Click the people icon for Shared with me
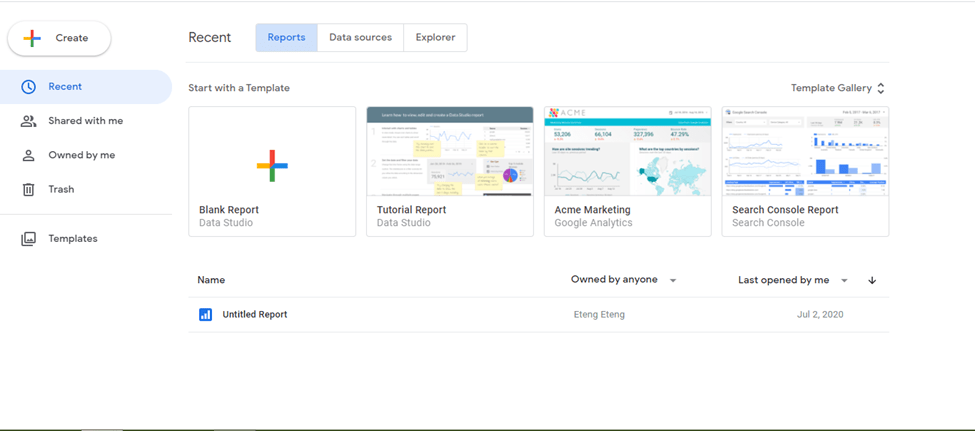975x431 pixels. pyautogui.click(x=29, y=121)
